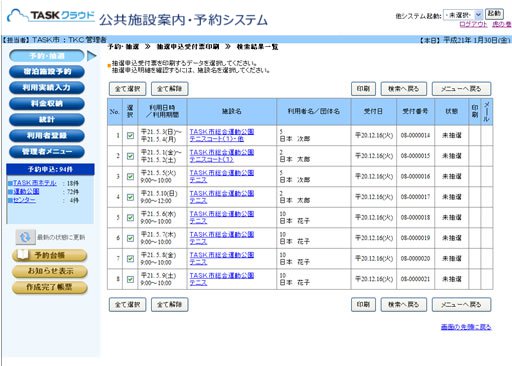Click 未抽選 status in row 08-0000019

[452, 238]
